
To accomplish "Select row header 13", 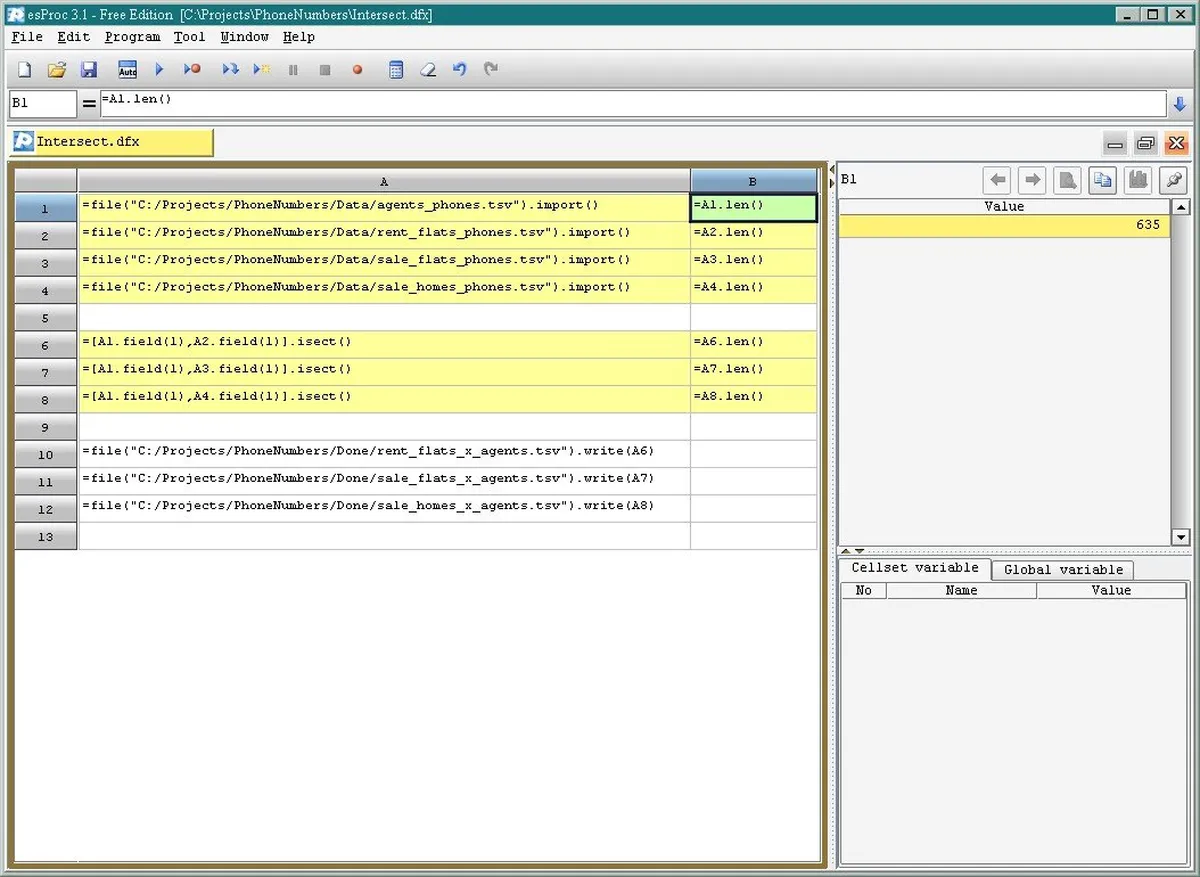I will [46, 536].
